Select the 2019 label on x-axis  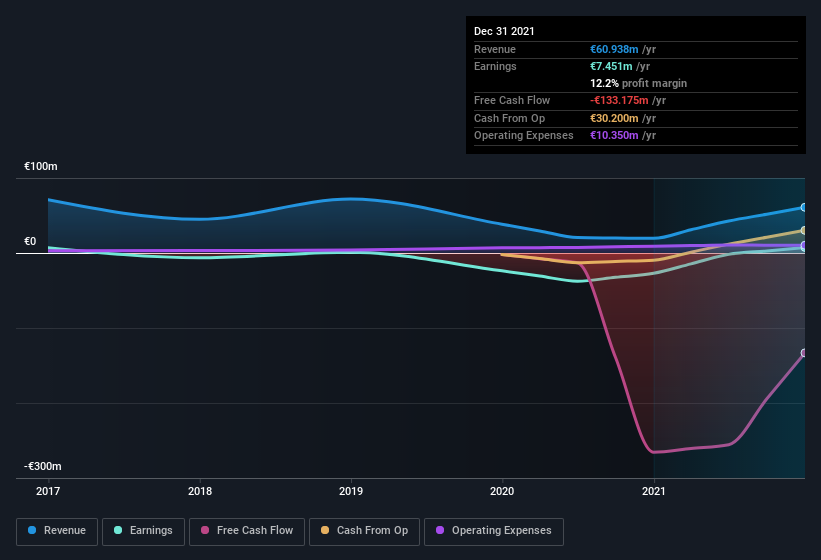(351, 491)
